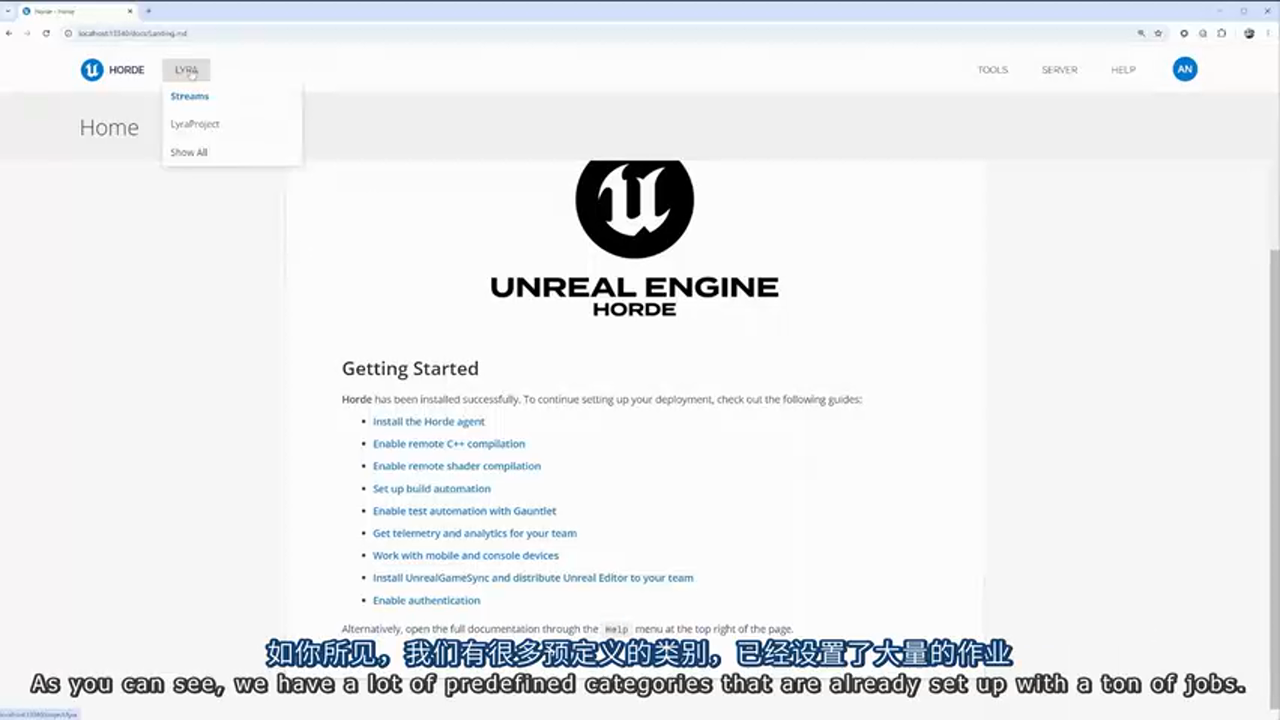Open the HELP menu

click(1123, 69)
